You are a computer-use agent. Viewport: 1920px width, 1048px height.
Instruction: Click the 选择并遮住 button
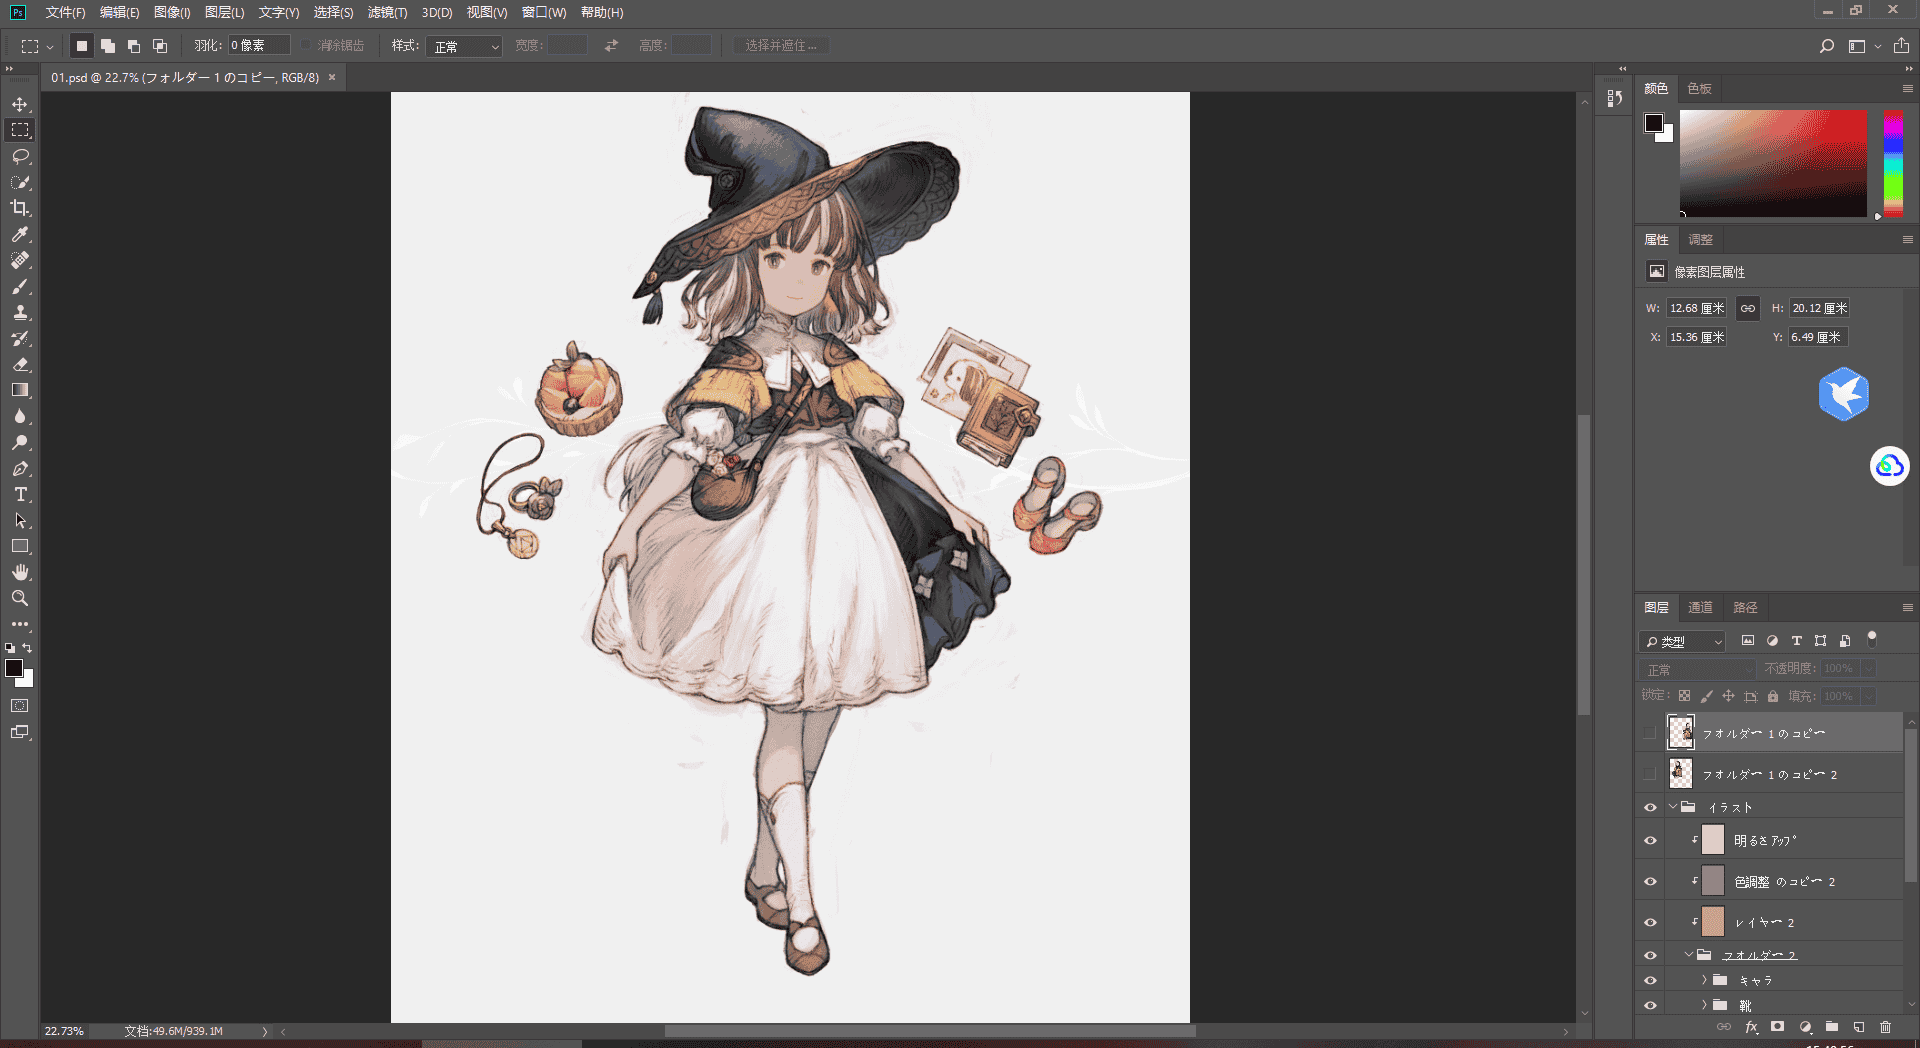781,46
